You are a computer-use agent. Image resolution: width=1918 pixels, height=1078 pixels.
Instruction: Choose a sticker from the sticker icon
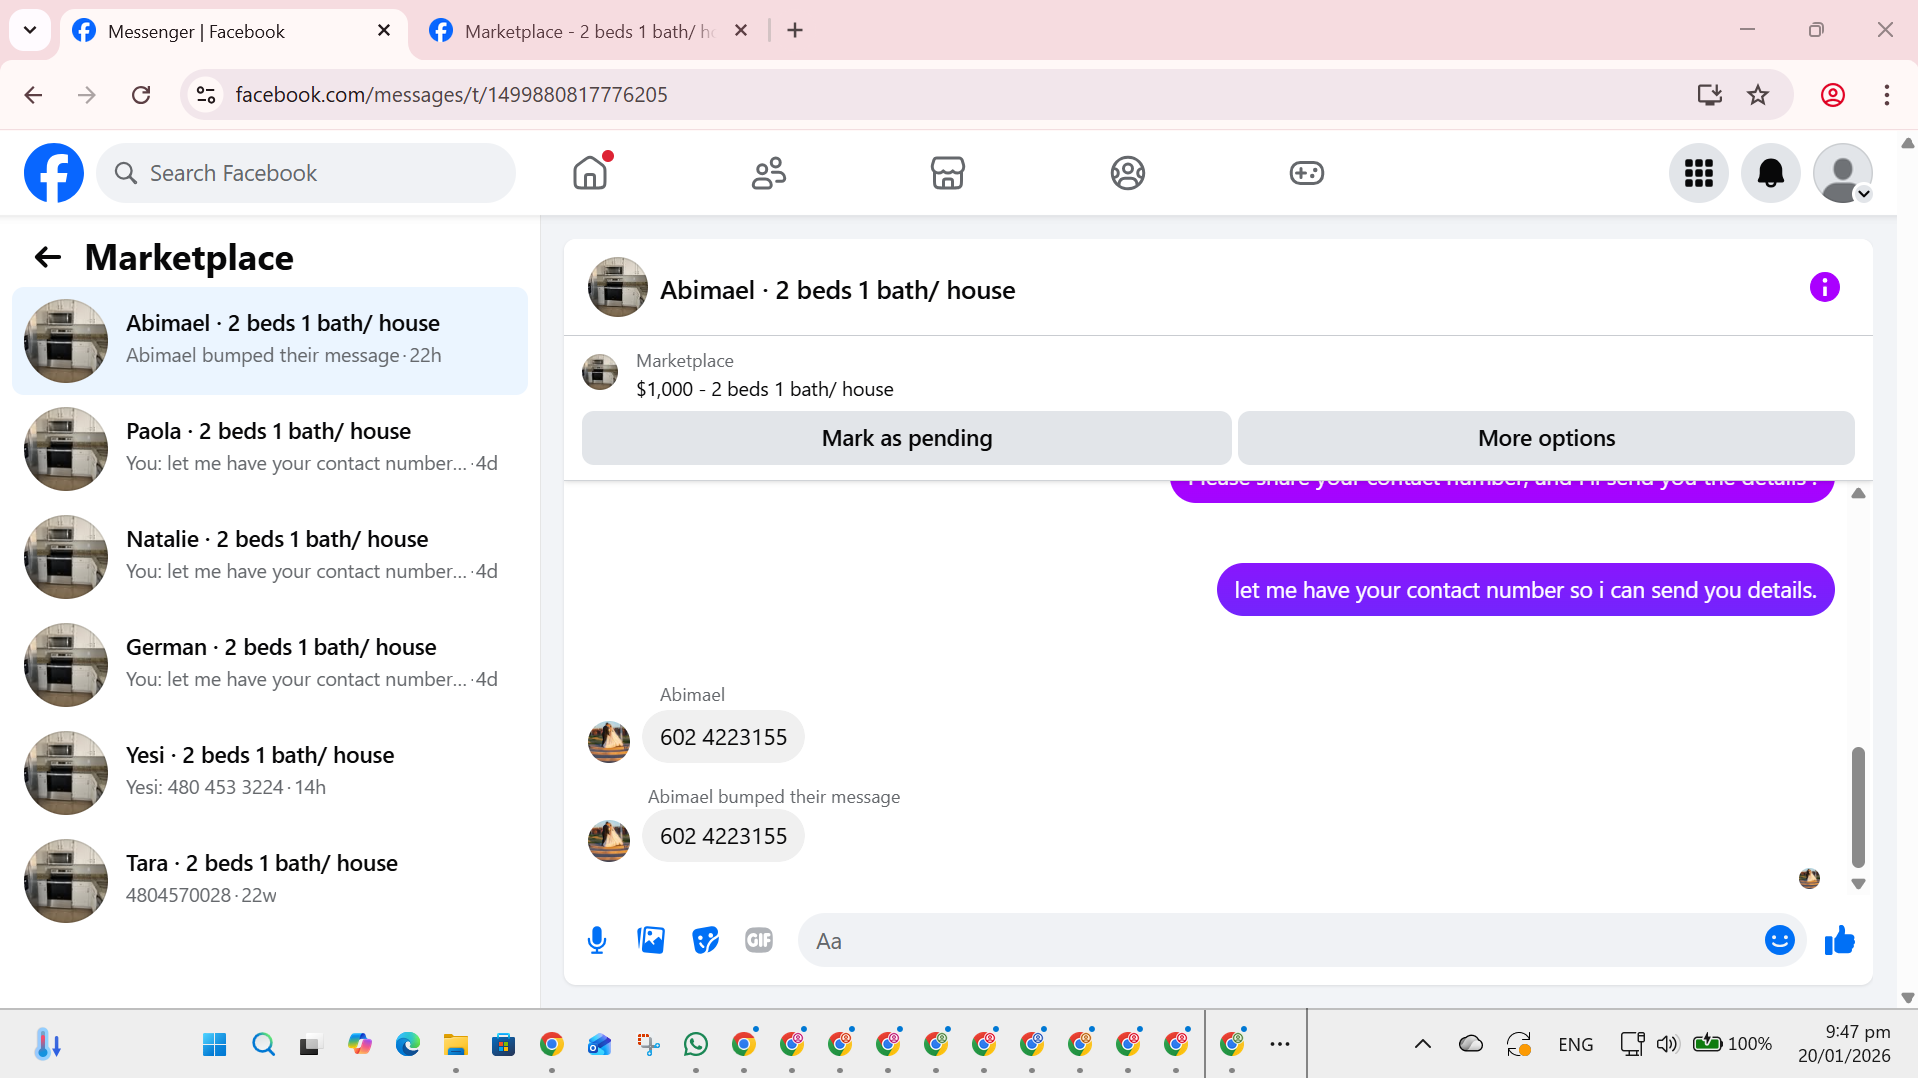tap(705, 940)
